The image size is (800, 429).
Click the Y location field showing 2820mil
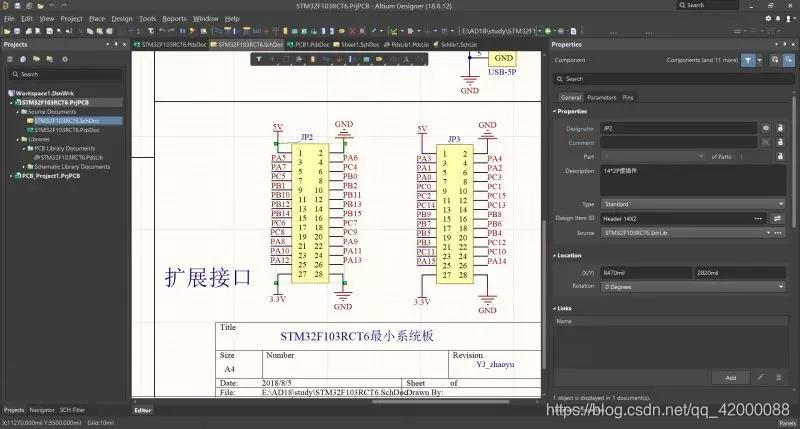(x=740, y=273)
